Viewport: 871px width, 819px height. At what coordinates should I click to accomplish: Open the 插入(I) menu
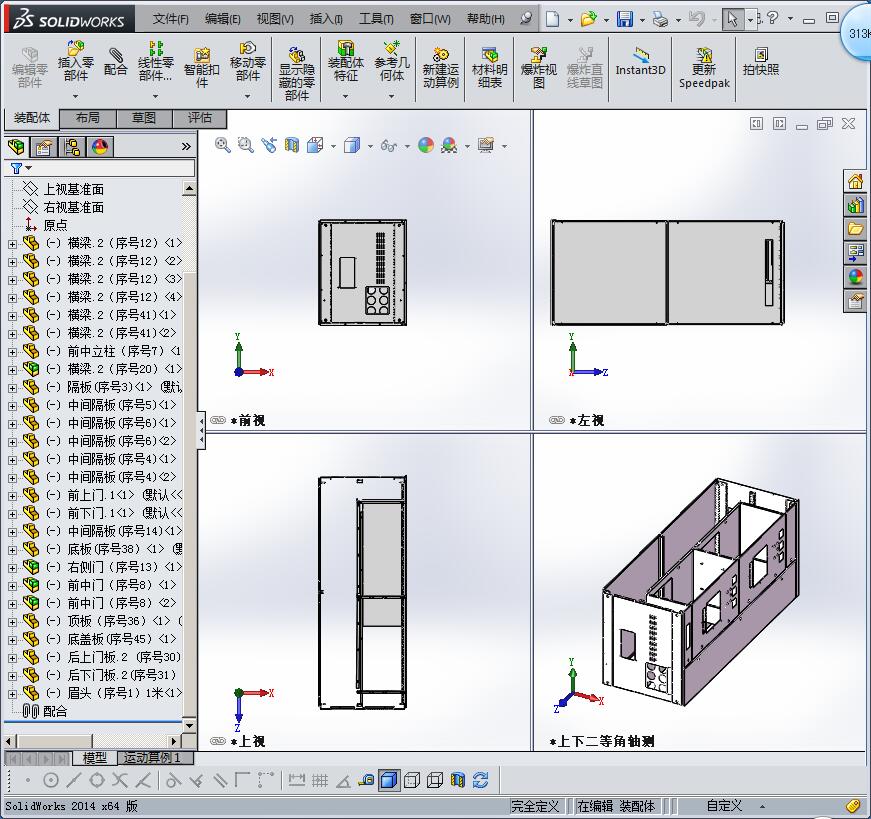(x=326, y=19)
